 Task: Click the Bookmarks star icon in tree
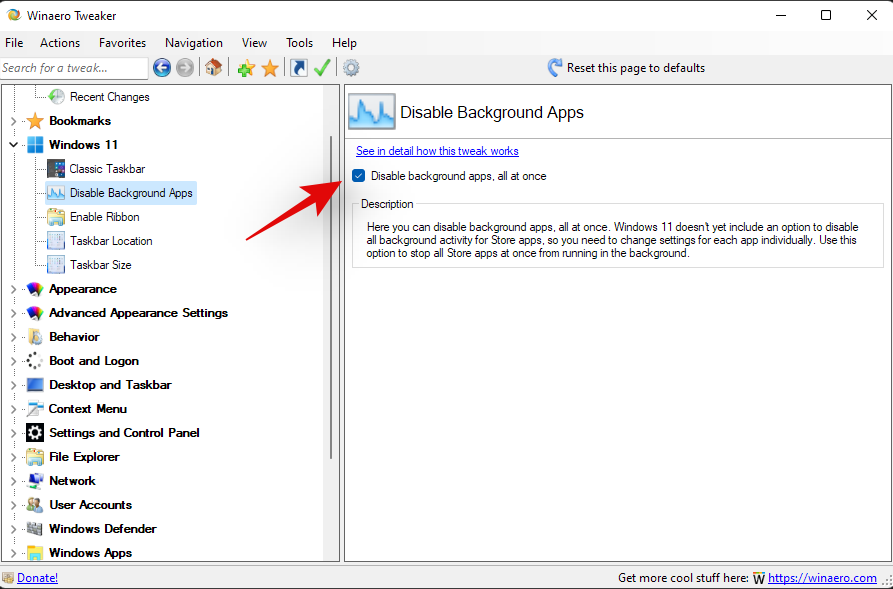(35, 121)
